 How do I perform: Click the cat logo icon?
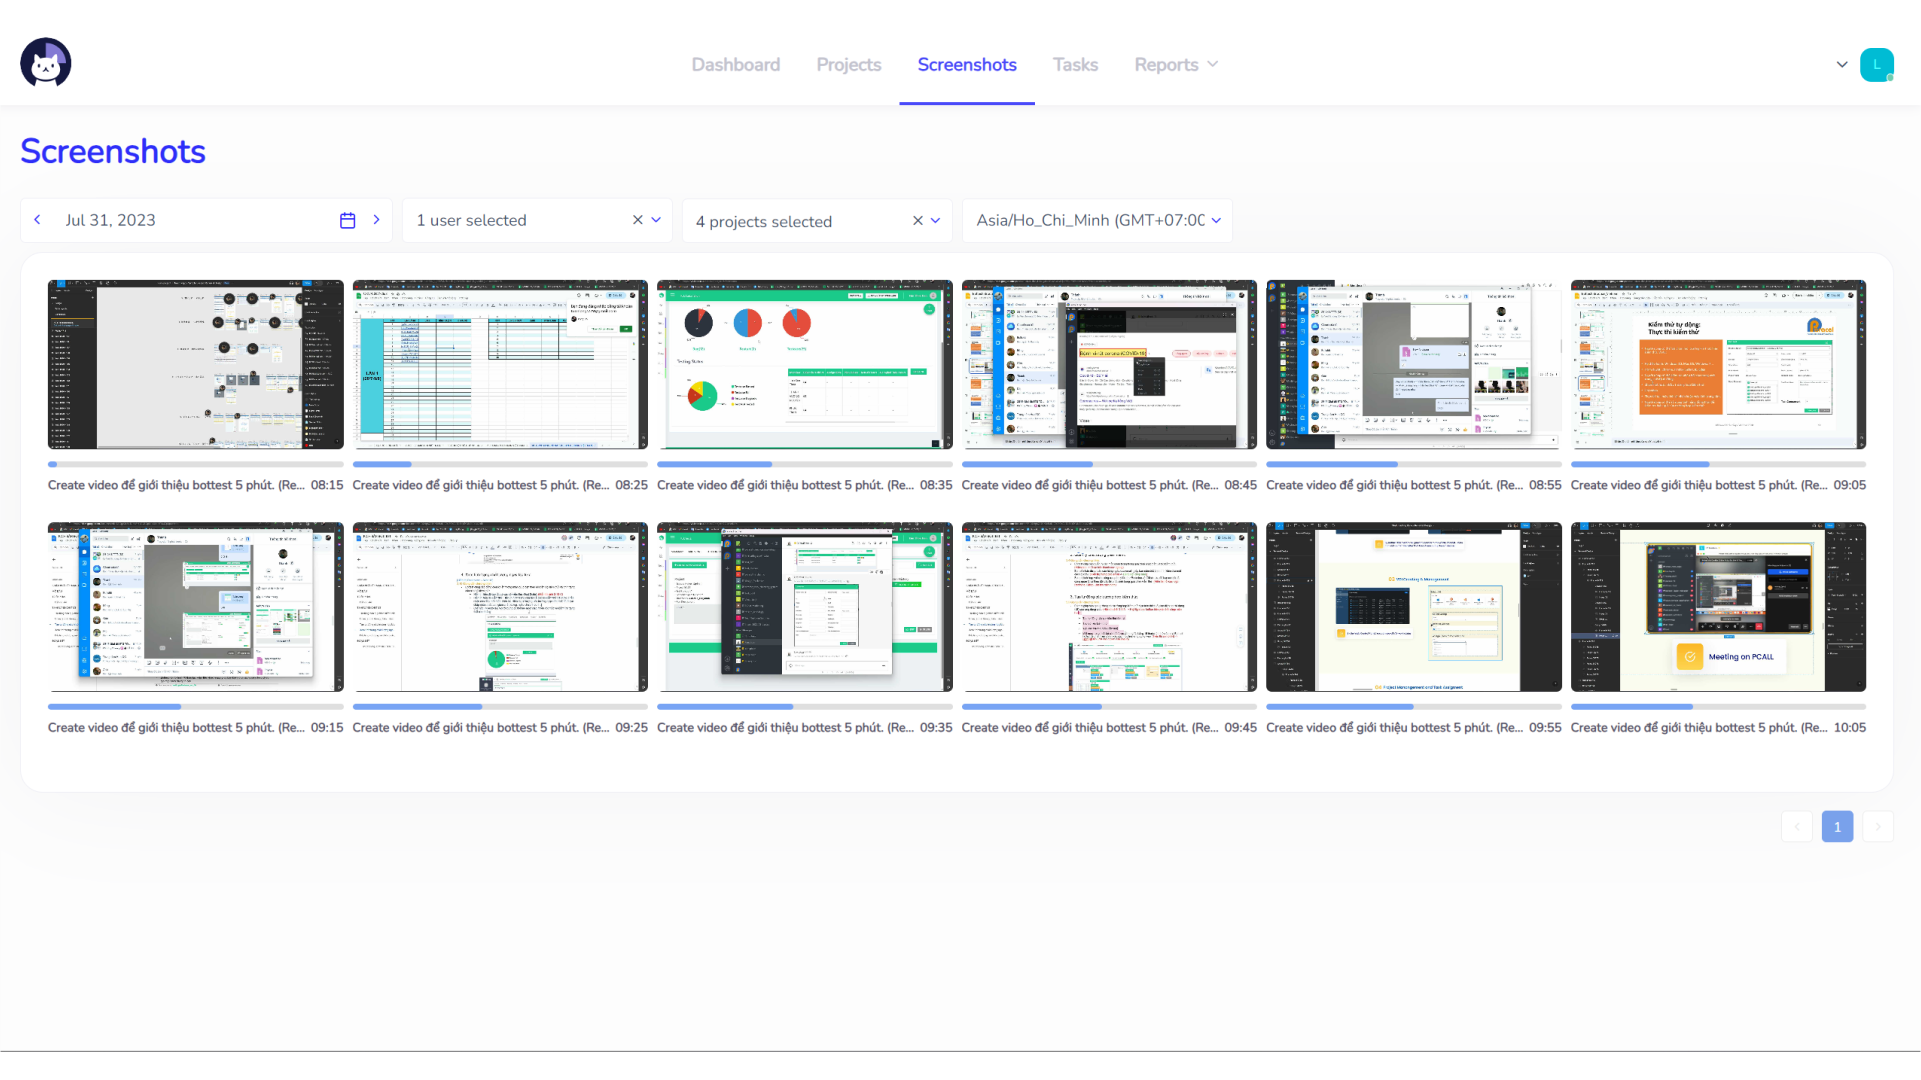[45, 63]
